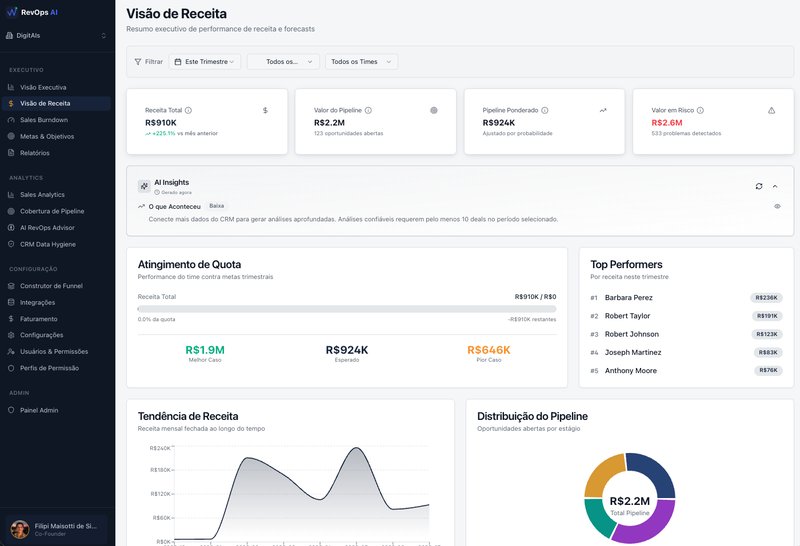Open the Todos os Times dropdown
The width and height of the screenshot is (800, 546).
tap(362, 62)
